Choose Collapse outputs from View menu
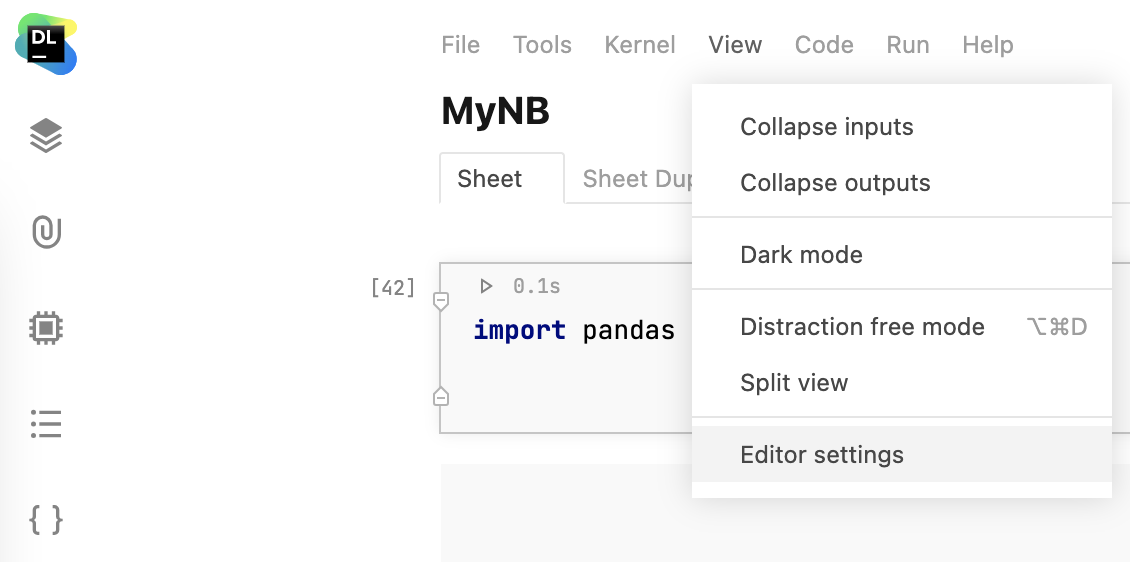The width and height of the screenshot is (1130, 562). 835,183
